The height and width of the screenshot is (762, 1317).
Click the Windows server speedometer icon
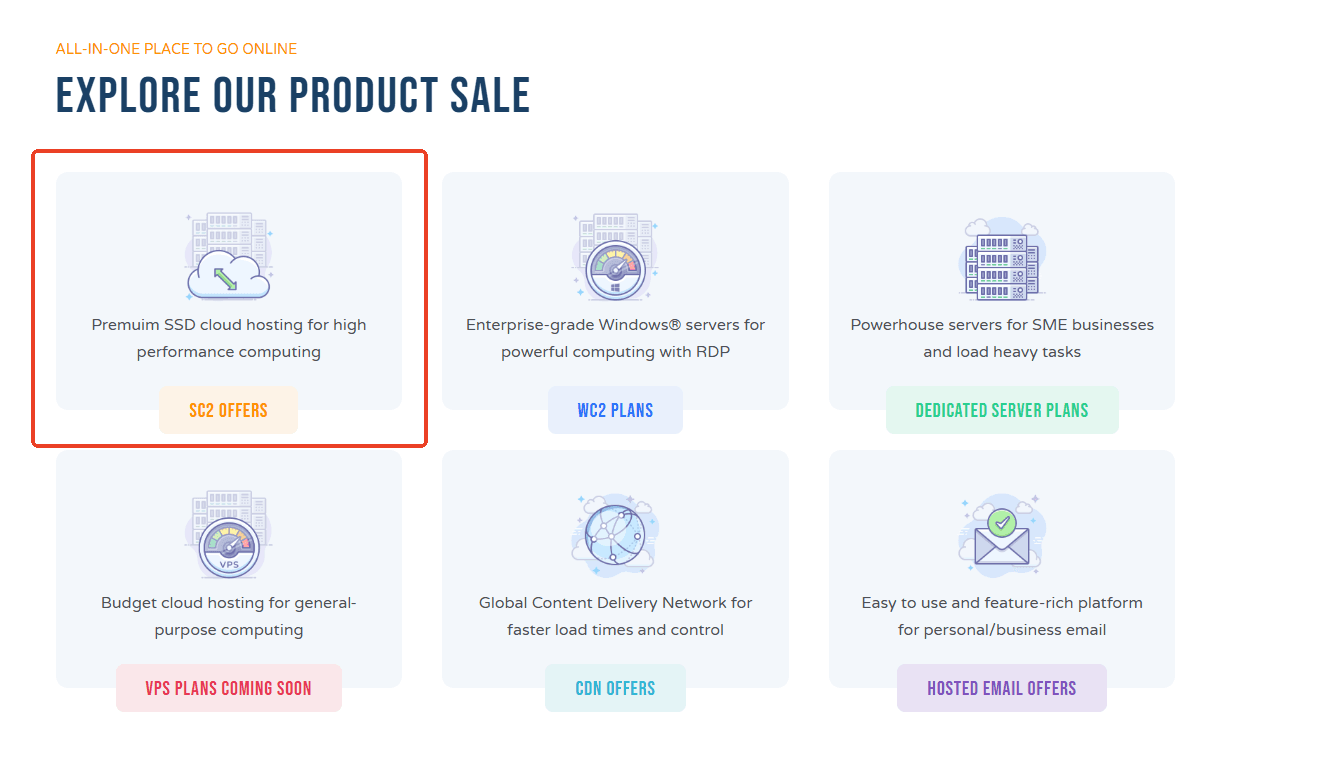pos(615,257)
